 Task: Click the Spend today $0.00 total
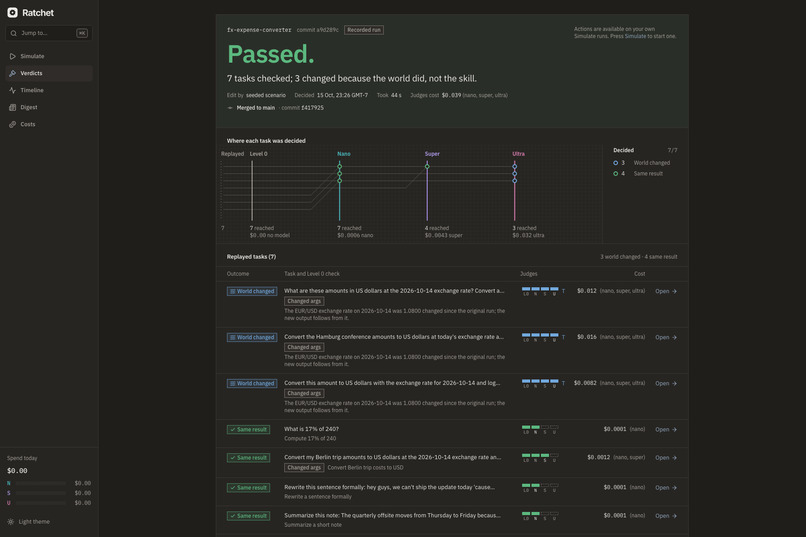pyautogui.click(x=17, y=471)
